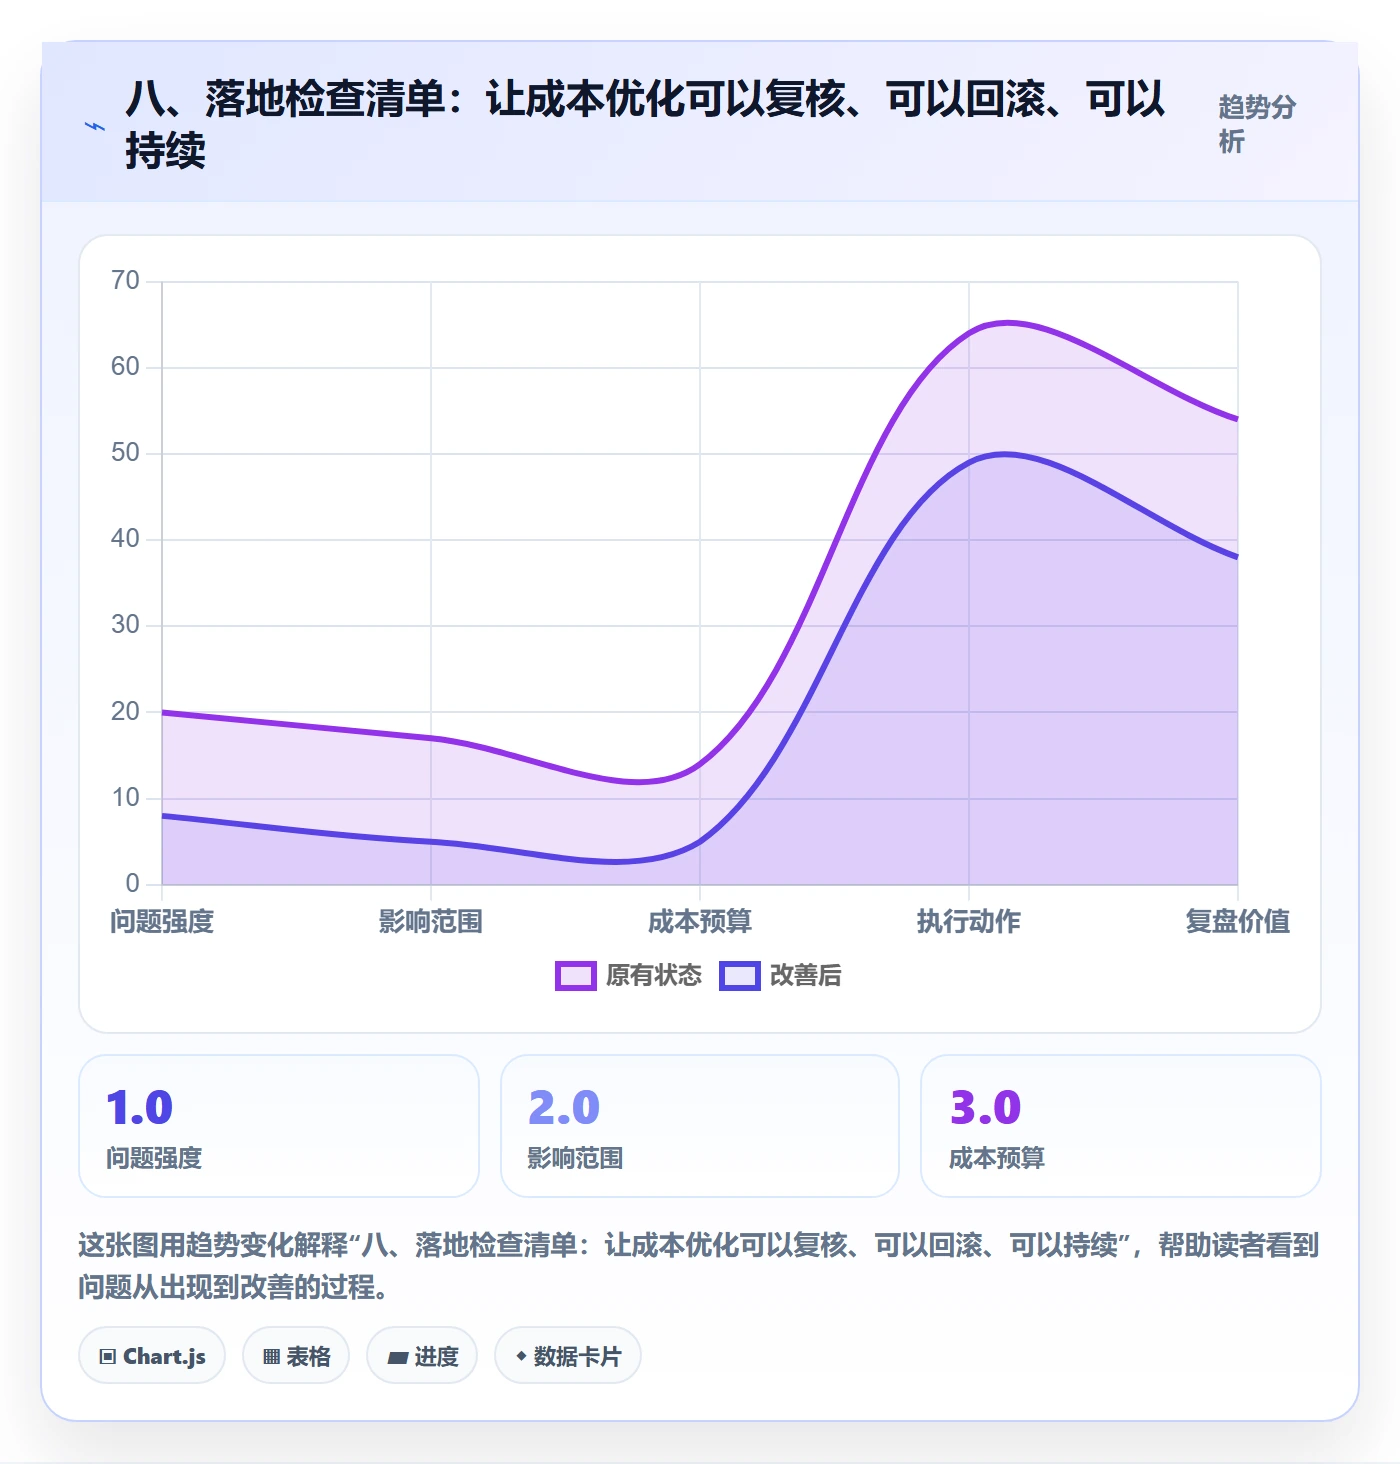
Task: Click the lightning bolt icon beside the title
Action: point(95,127)
